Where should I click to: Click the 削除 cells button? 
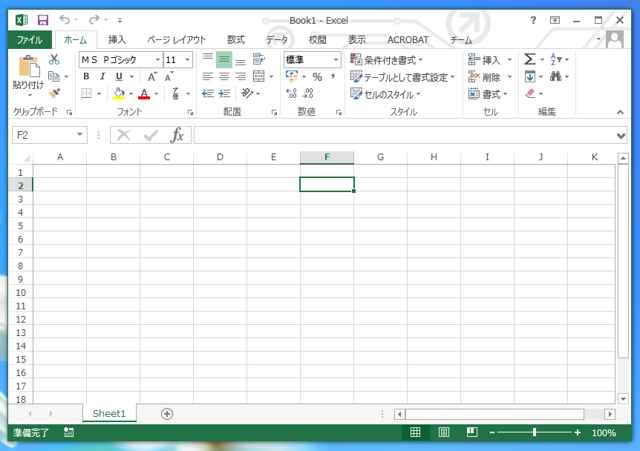coord(489,77)
